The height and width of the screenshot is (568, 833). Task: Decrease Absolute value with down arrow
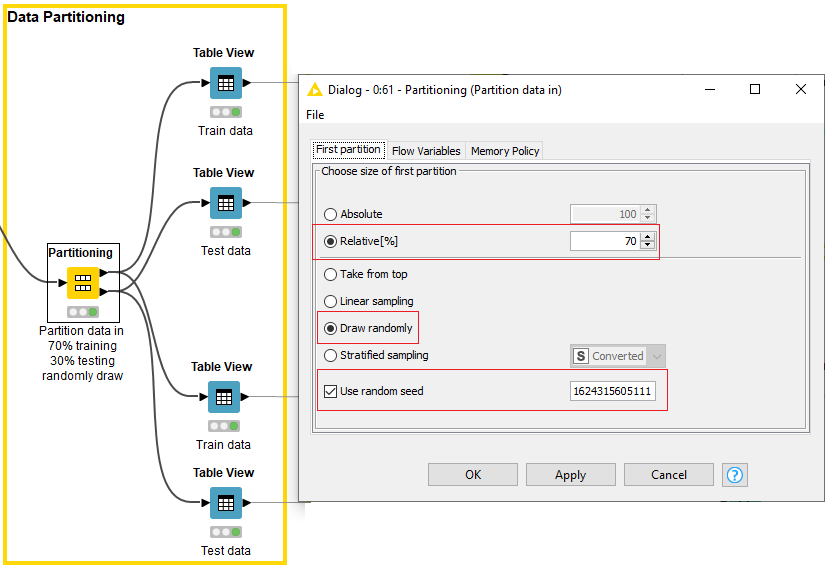point(647,218)
